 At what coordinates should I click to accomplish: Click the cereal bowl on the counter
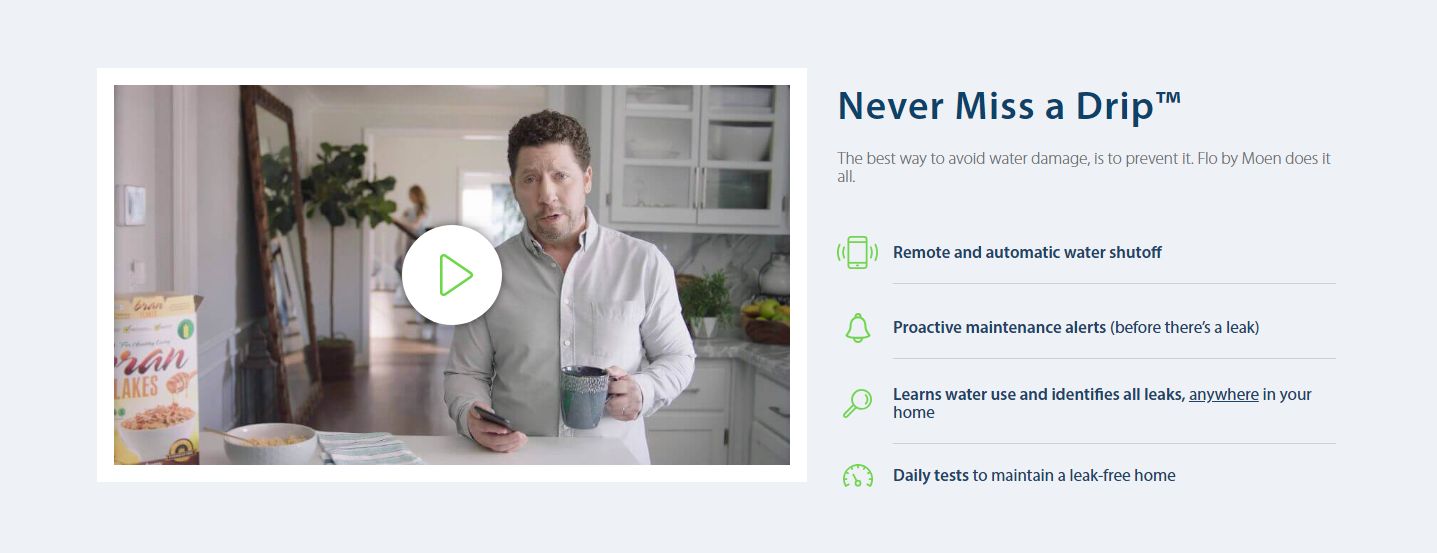(x=268, y=443)
